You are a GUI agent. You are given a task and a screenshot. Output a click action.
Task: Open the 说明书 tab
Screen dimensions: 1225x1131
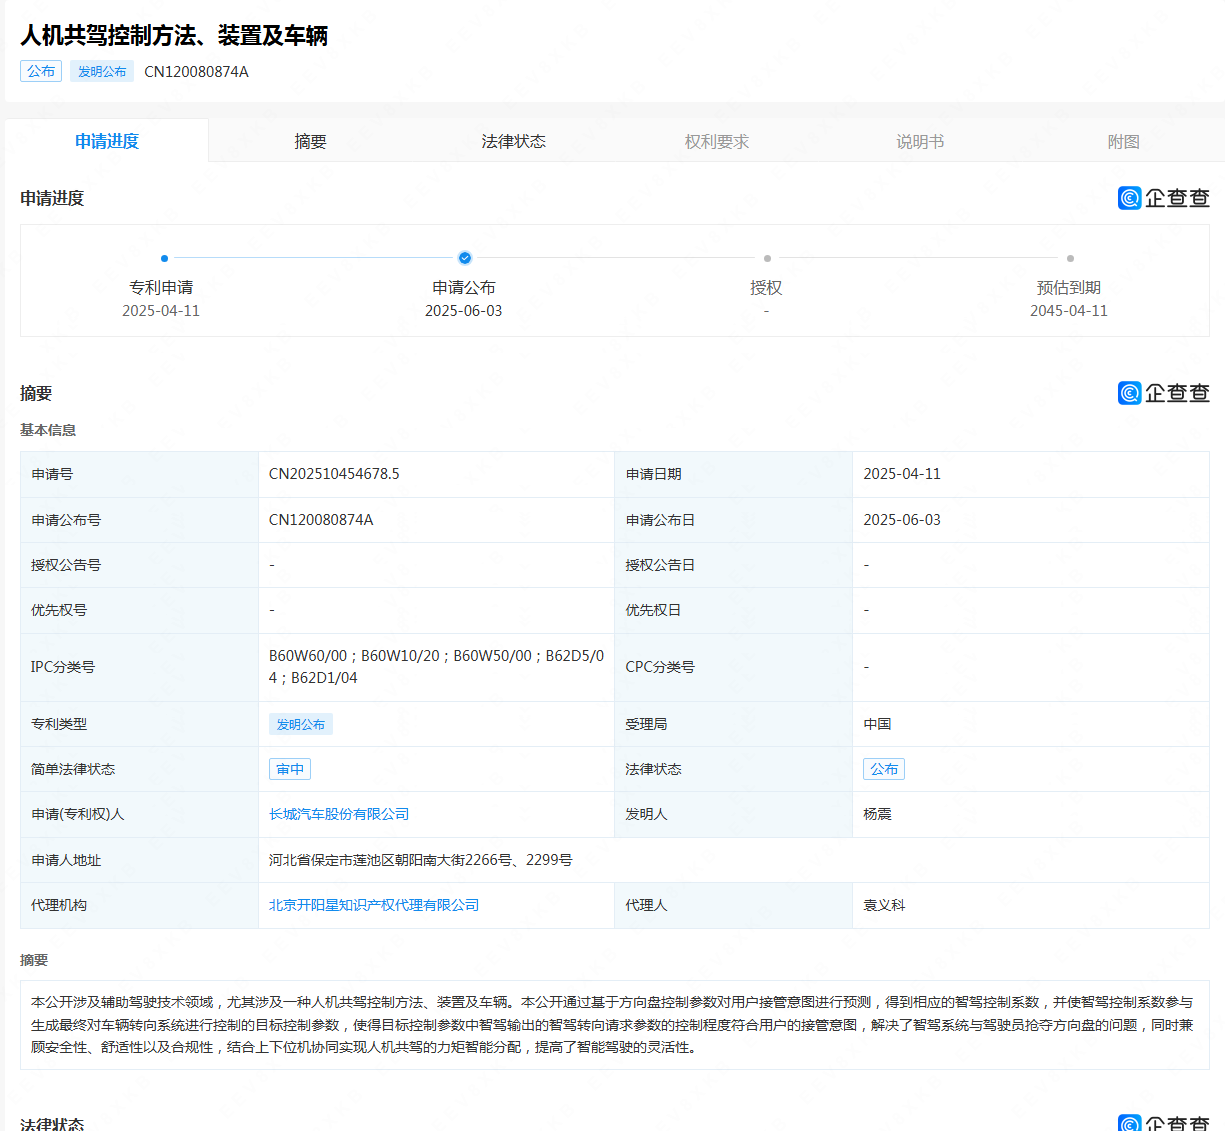pyautogui.click(x=920, y=141)
